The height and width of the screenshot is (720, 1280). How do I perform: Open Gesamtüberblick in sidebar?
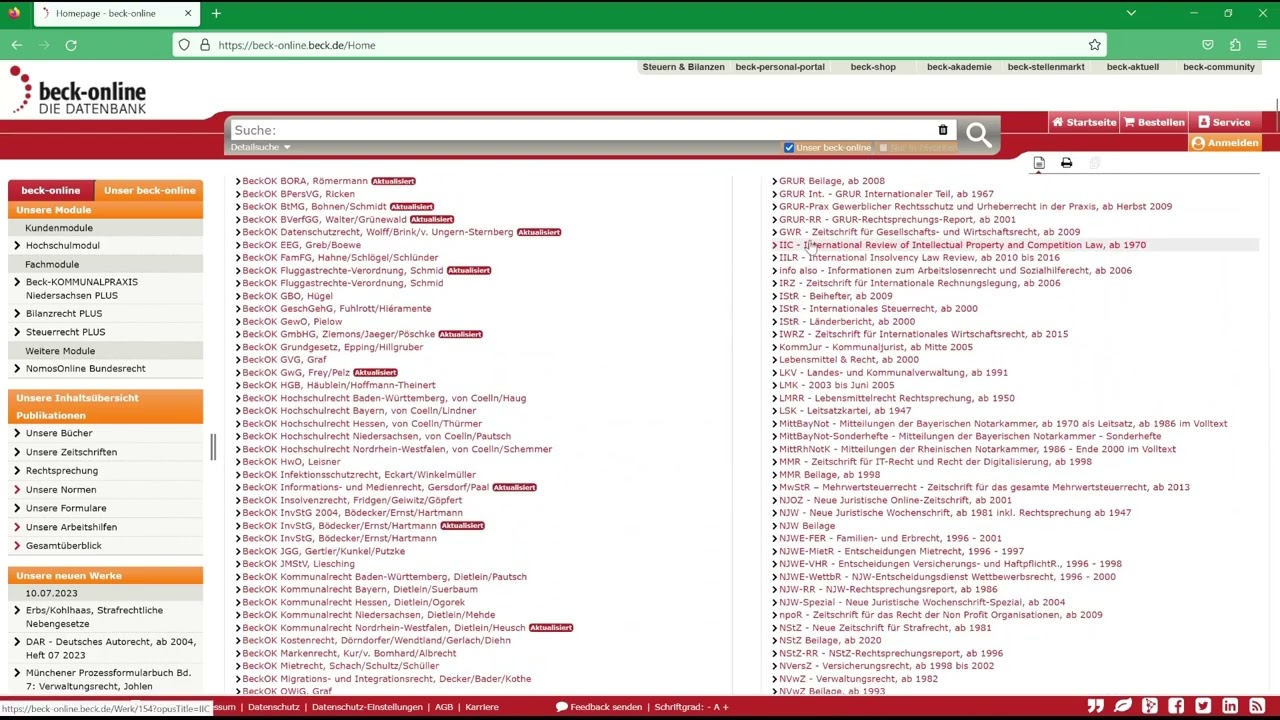pos(64,546)
